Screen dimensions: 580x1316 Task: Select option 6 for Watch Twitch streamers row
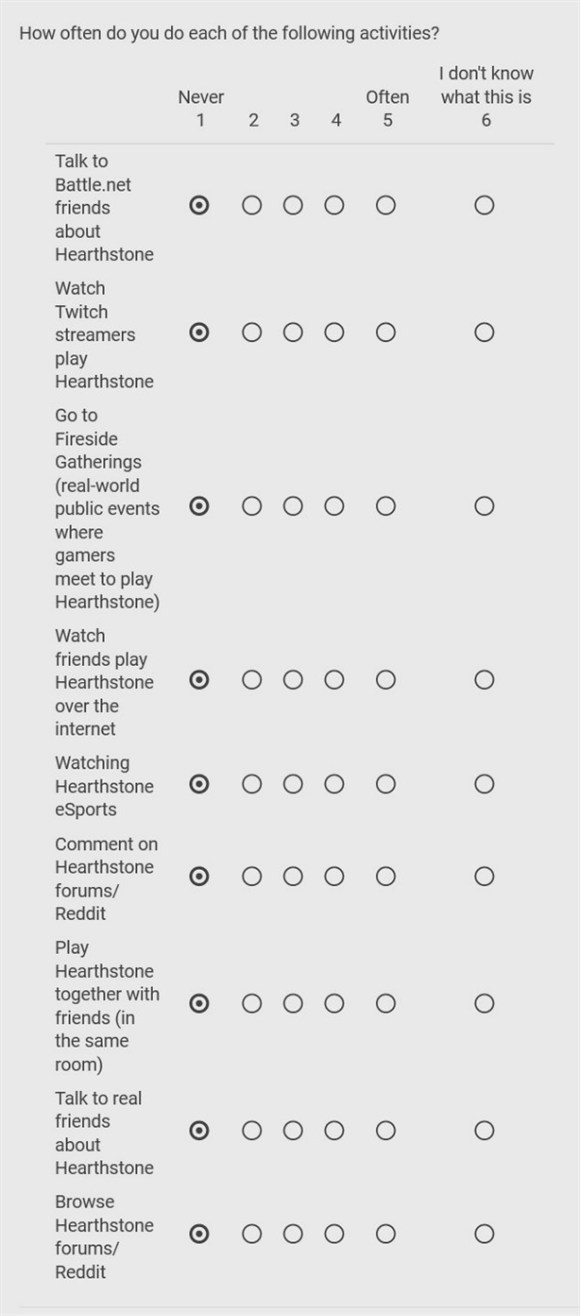(484, 333)
